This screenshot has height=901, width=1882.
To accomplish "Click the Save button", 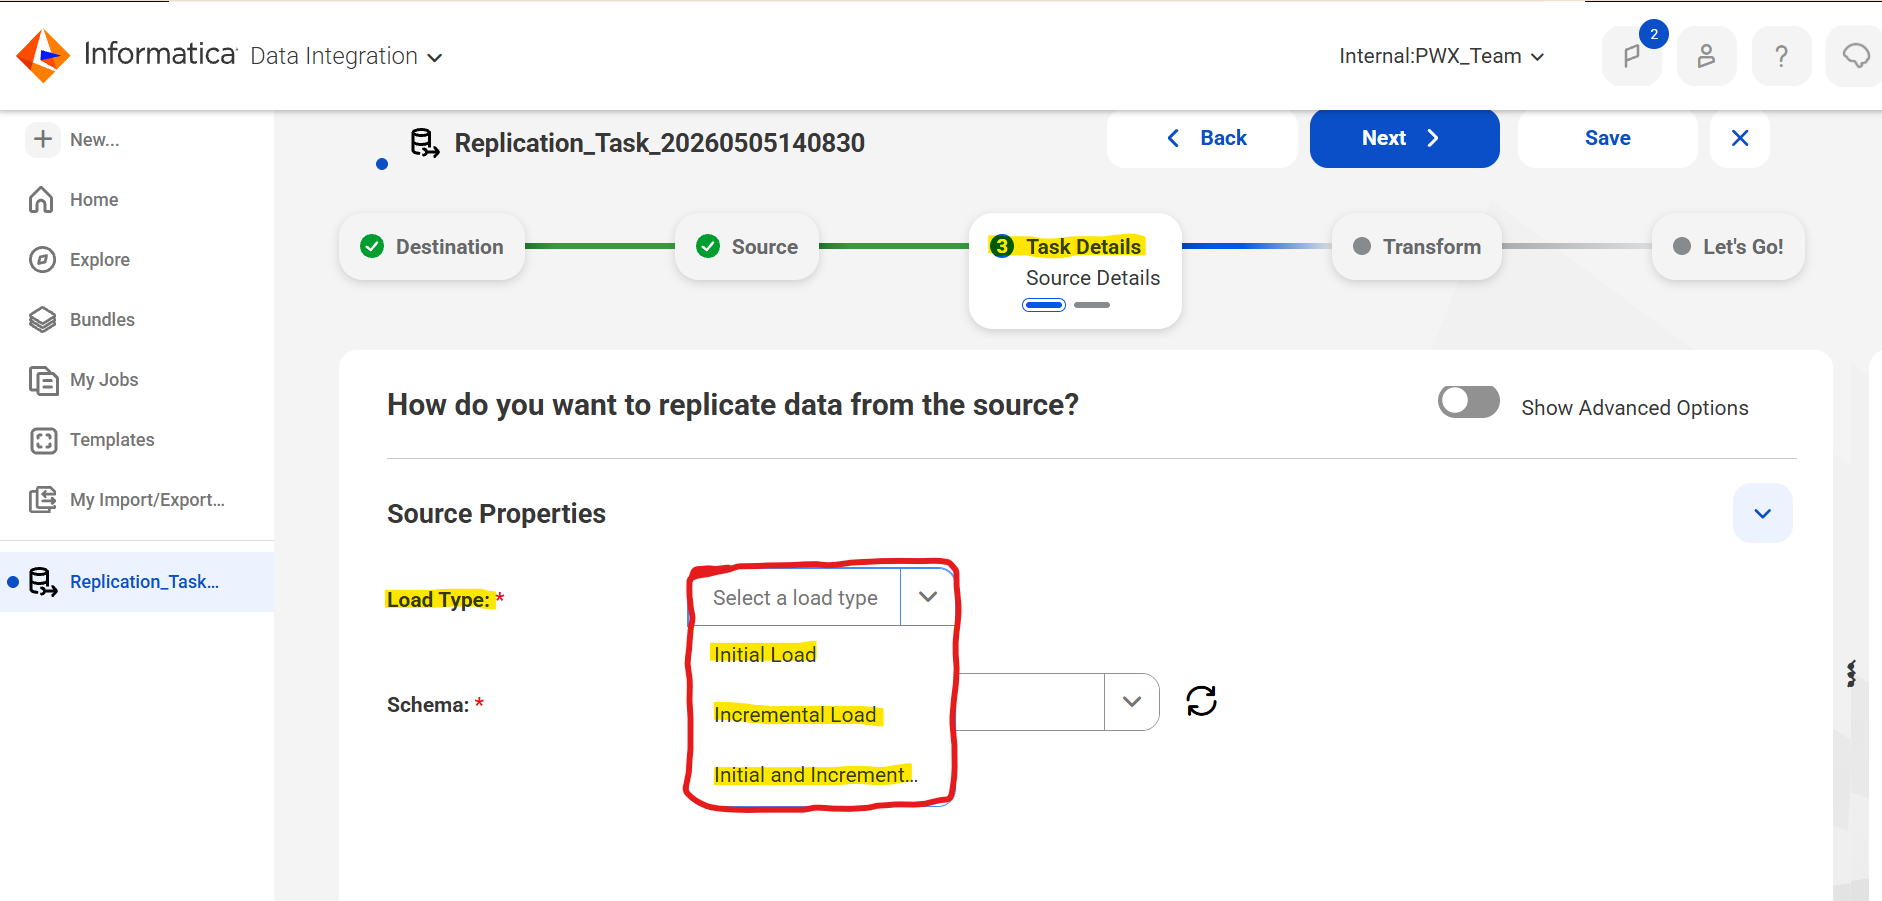I will (x=1607, y=138).
